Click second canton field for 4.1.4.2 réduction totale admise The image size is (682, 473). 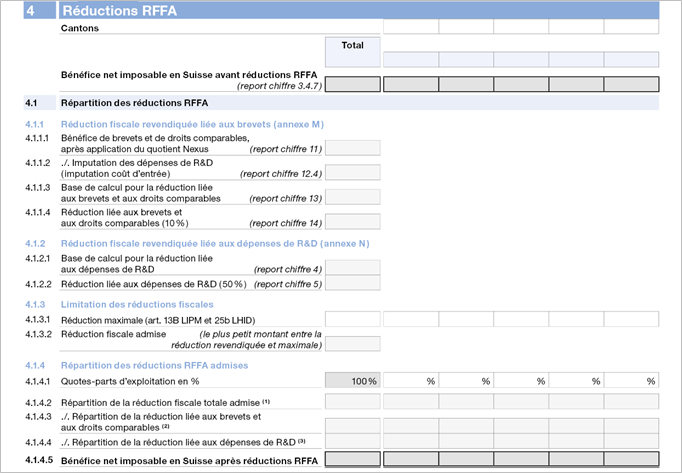(466, 401)
